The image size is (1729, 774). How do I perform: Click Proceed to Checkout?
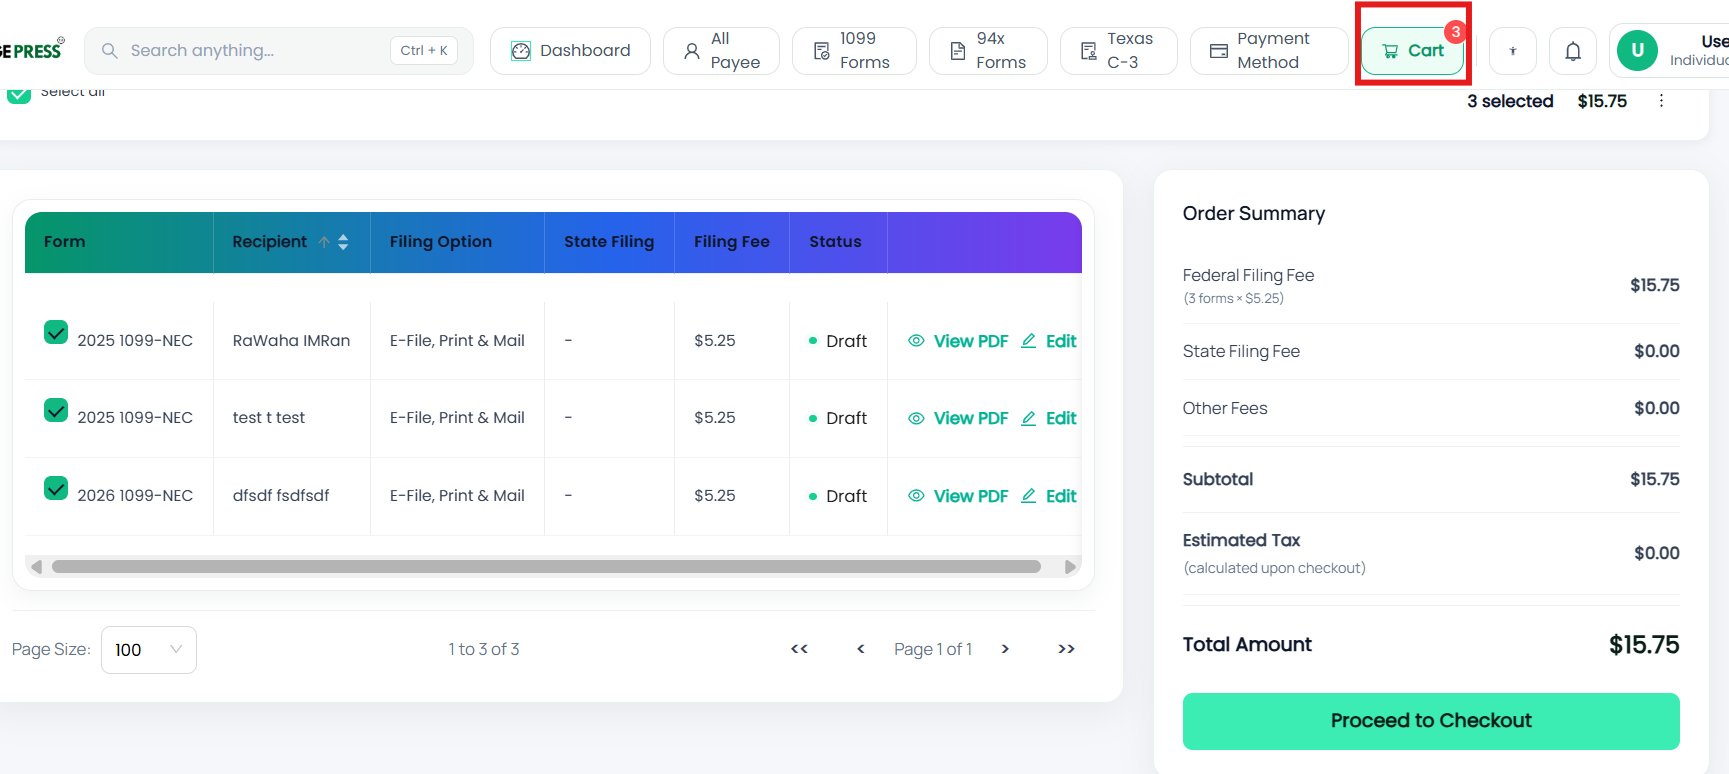pyautogui.click(x=1431, y=721)
